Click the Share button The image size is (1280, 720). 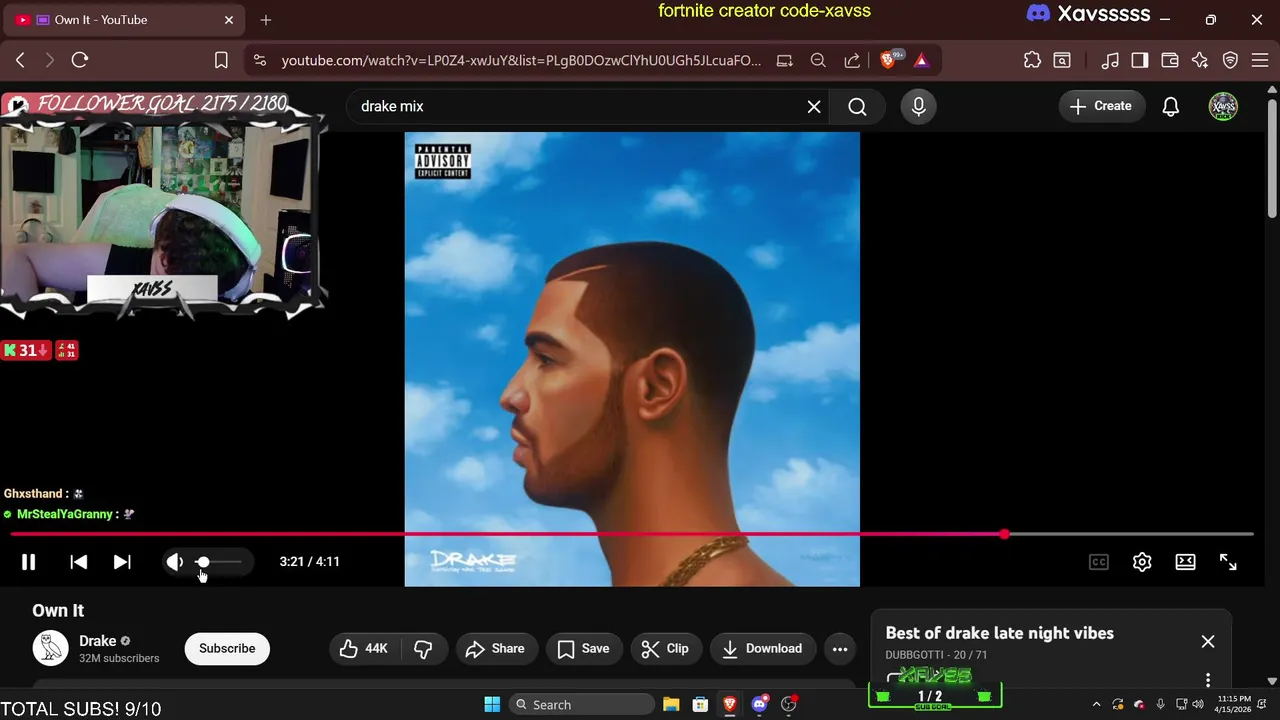coord(496,649)
